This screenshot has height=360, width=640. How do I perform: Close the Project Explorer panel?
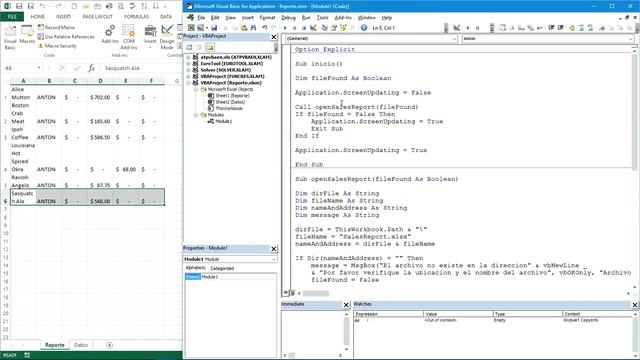click(274, 37)
